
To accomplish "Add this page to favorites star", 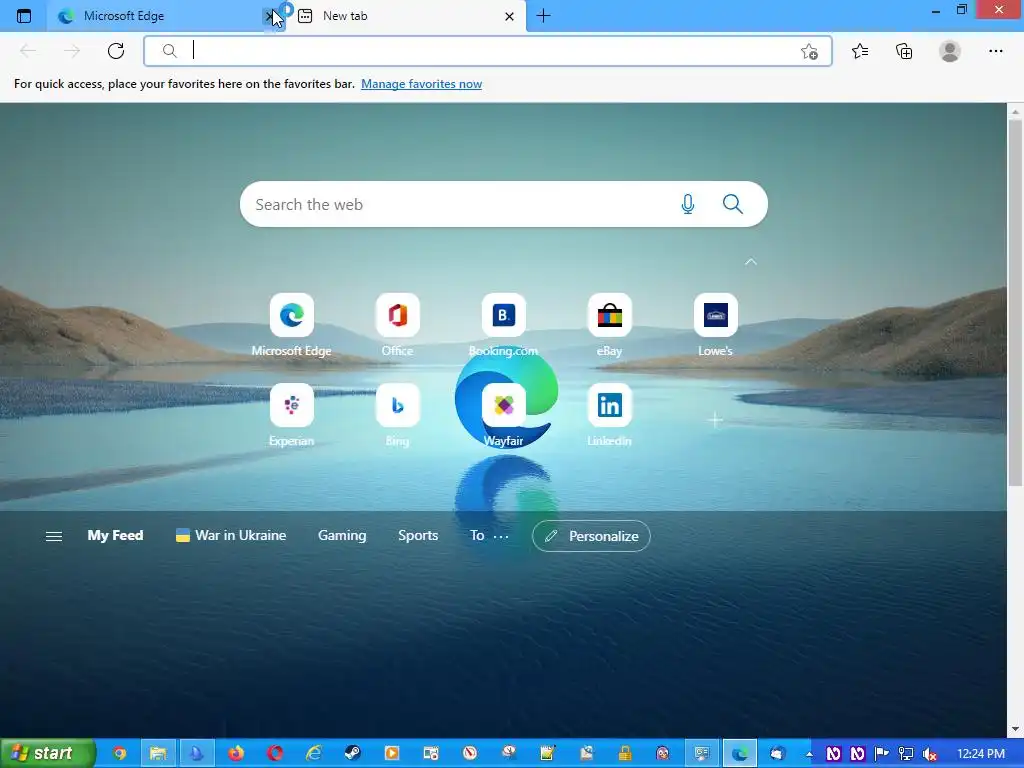I will [809, 51].
